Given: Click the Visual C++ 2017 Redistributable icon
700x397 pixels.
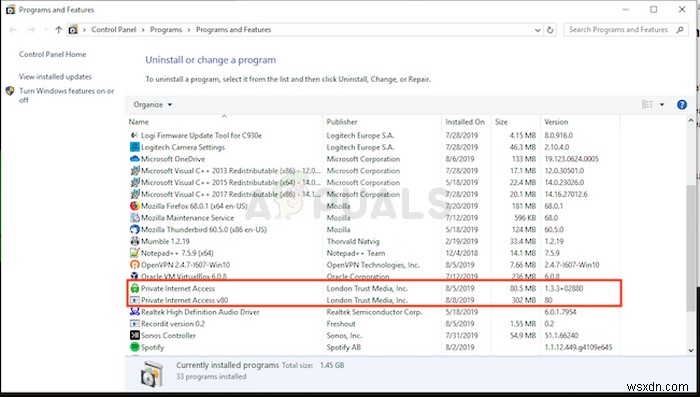Looking at the screenshot, I should (x=134, y=194).
